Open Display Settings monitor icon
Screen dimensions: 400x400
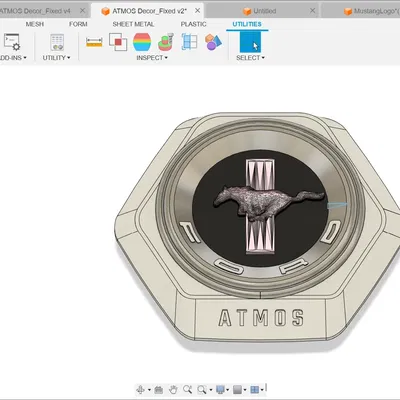point(220,389)
